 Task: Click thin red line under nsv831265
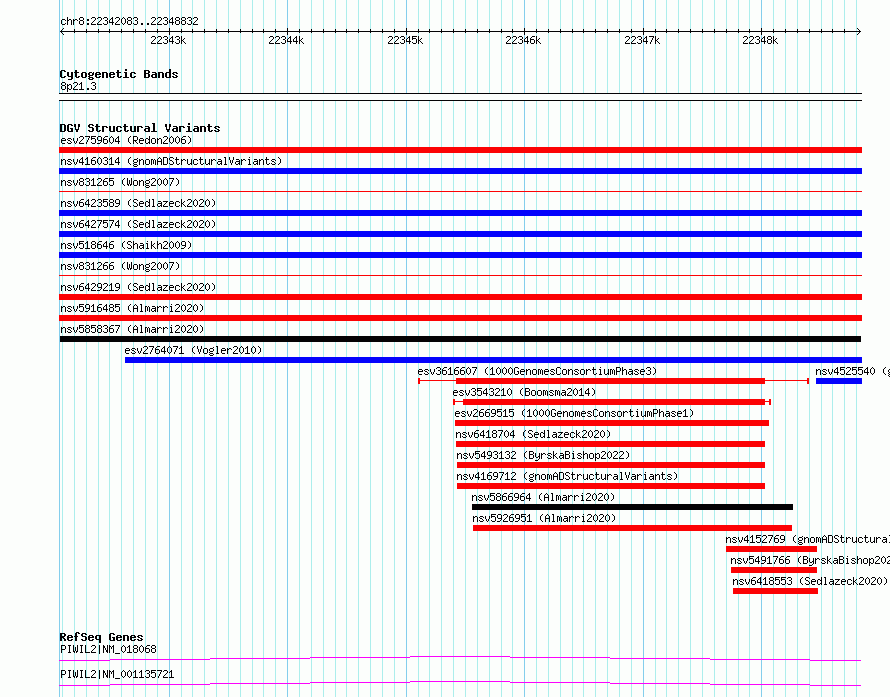pos(460,192)
